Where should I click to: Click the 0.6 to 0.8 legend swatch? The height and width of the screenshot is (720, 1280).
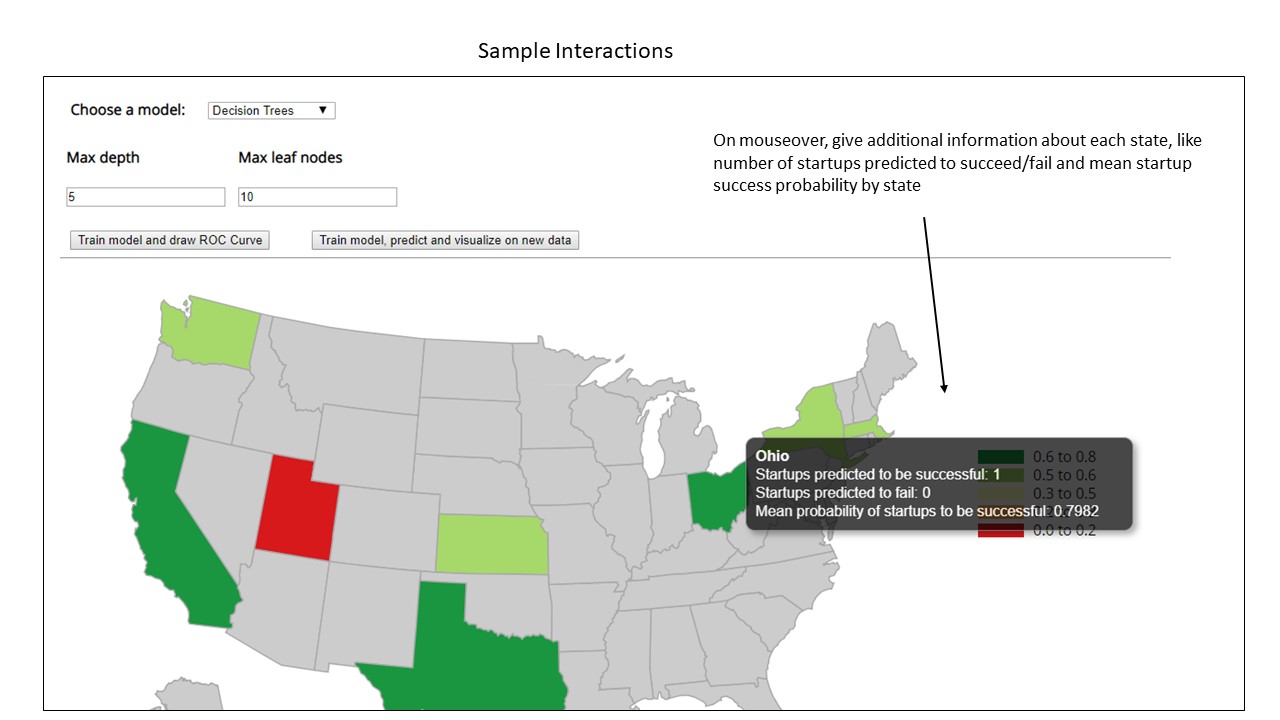pyautogui.click(x=1001, y=457)
